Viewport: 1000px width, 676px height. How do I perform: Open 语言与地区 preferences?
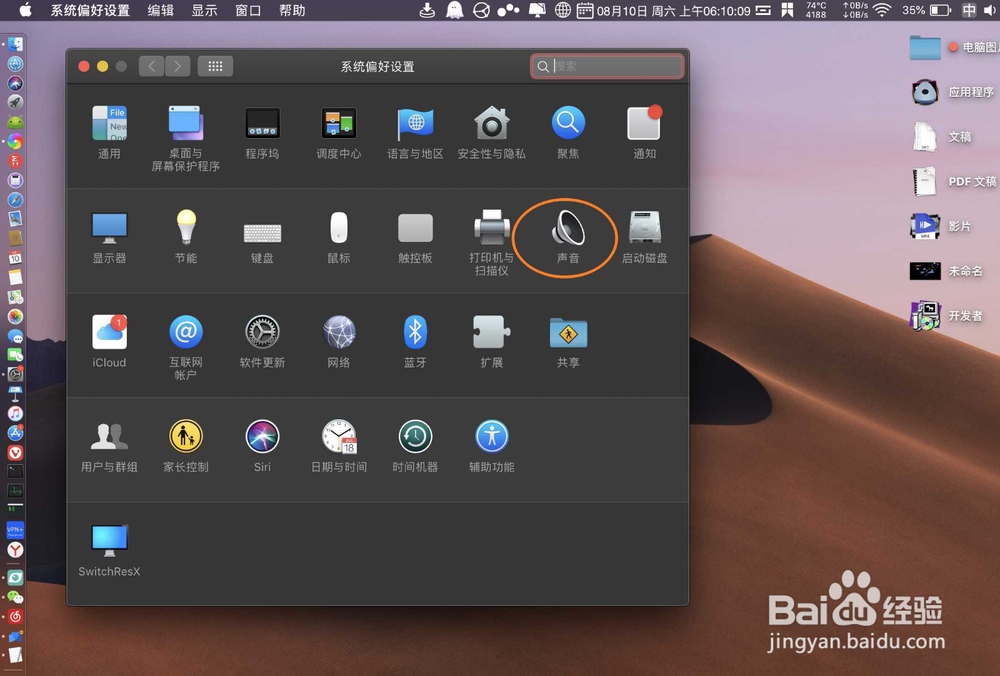tap(415, 131)
